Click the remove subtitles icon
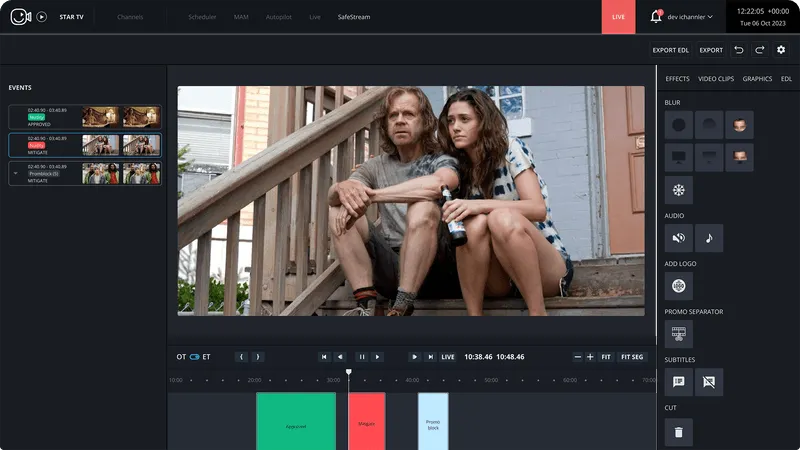Screen dimensions: 800x450 (x=709, y=382)
